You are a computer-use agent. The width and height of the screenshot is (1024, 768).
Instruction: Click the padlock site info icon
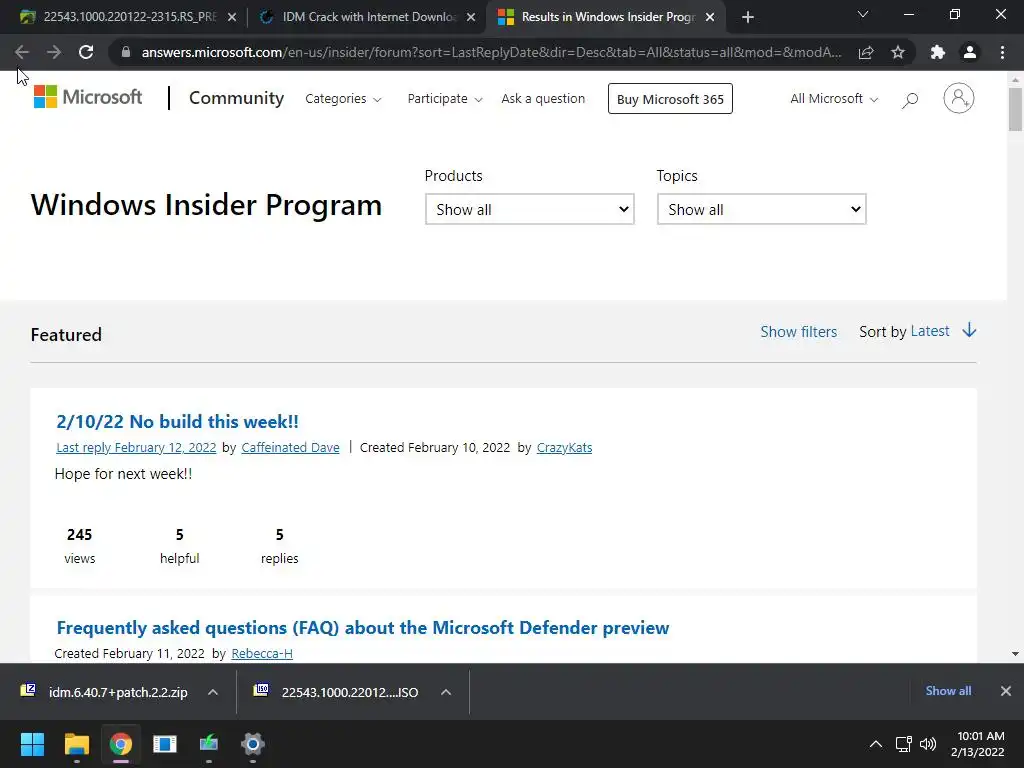pyautogui.click(x=126, y=52)
